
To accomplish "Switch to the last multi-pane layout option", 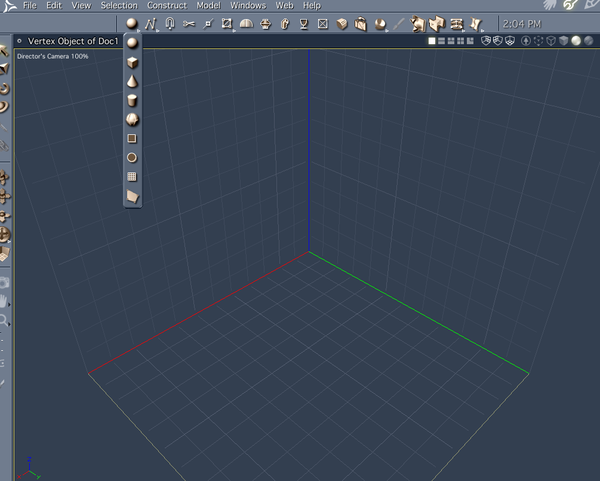I will click(x=470, y=41).
